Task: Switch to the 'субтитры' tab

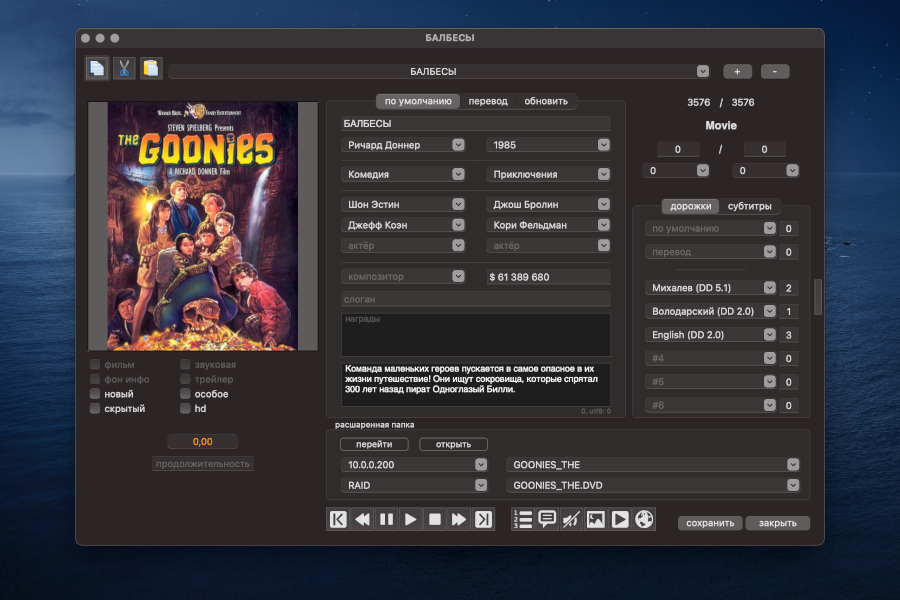Action: pyautogui.click(x=750, y=206)
